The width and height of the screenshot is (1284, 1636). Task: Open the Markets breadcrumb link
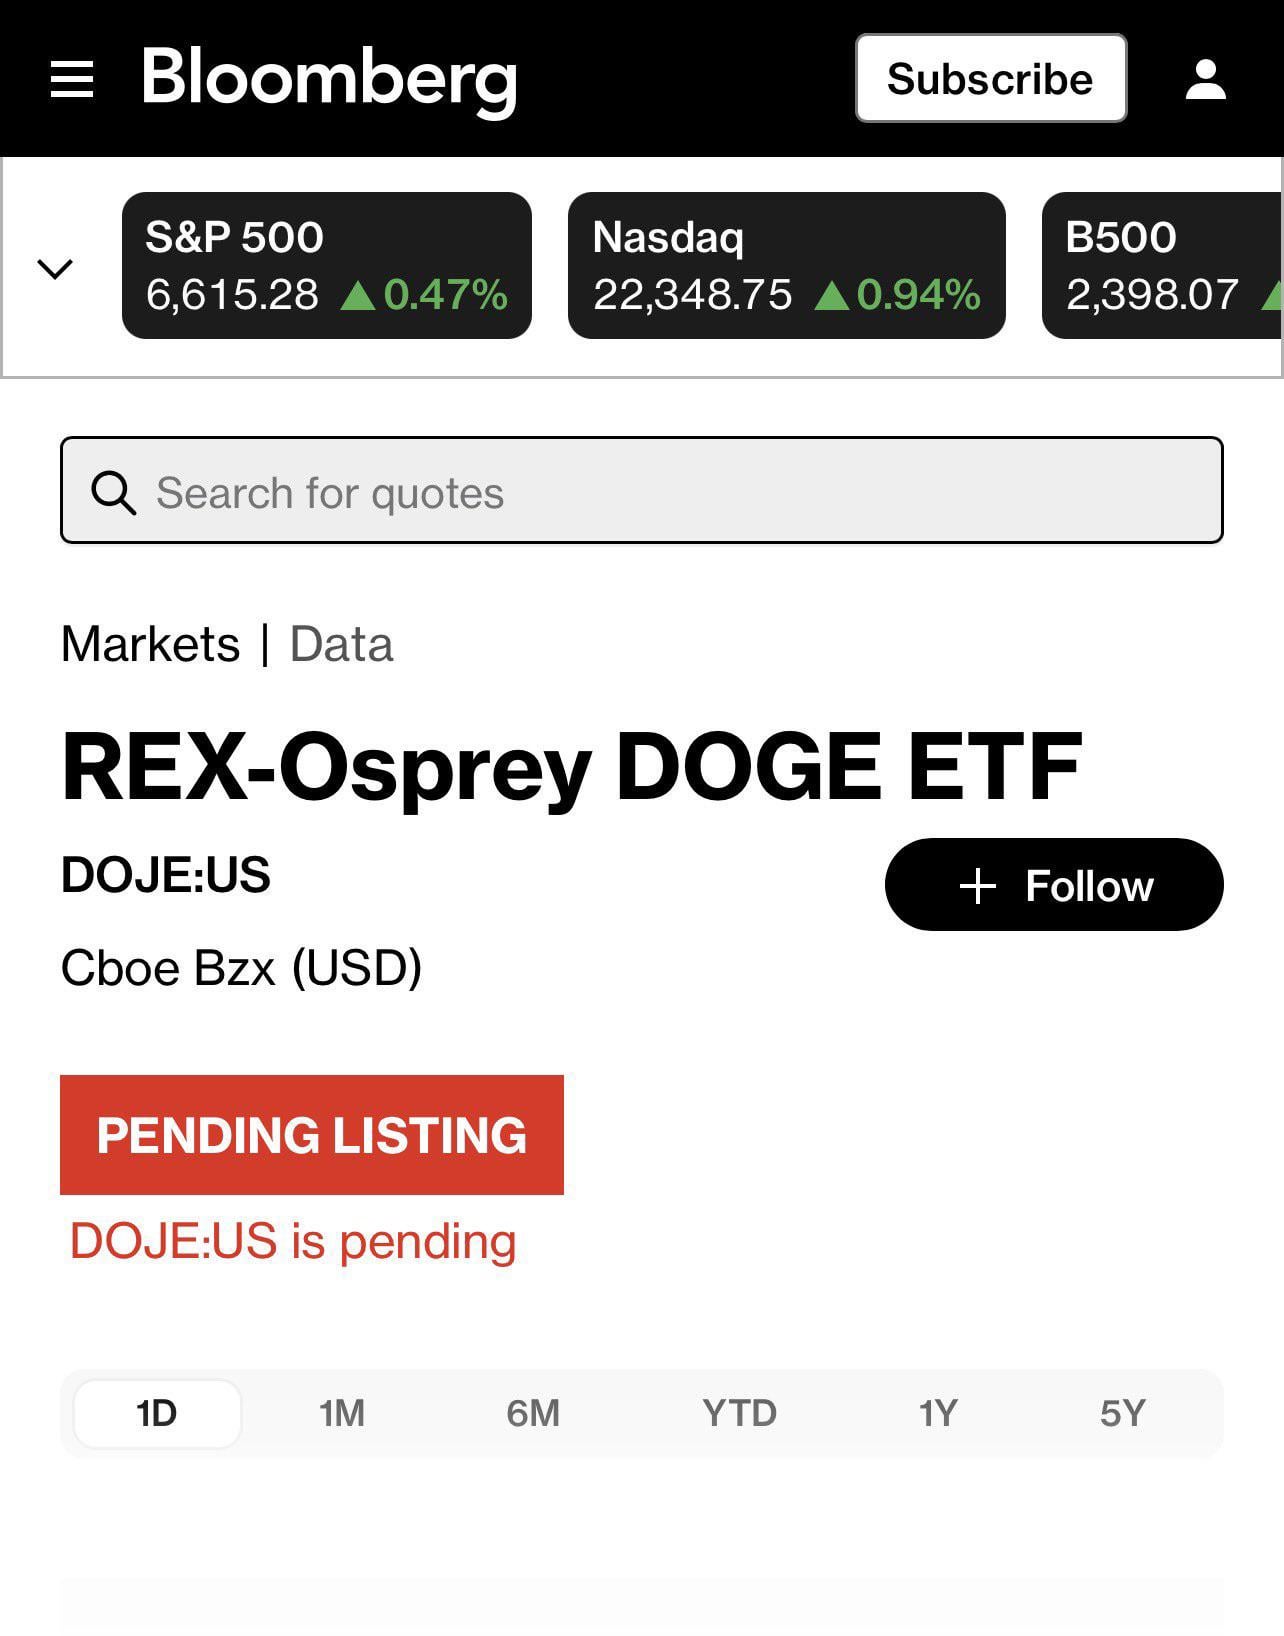[x=151, y=643]
